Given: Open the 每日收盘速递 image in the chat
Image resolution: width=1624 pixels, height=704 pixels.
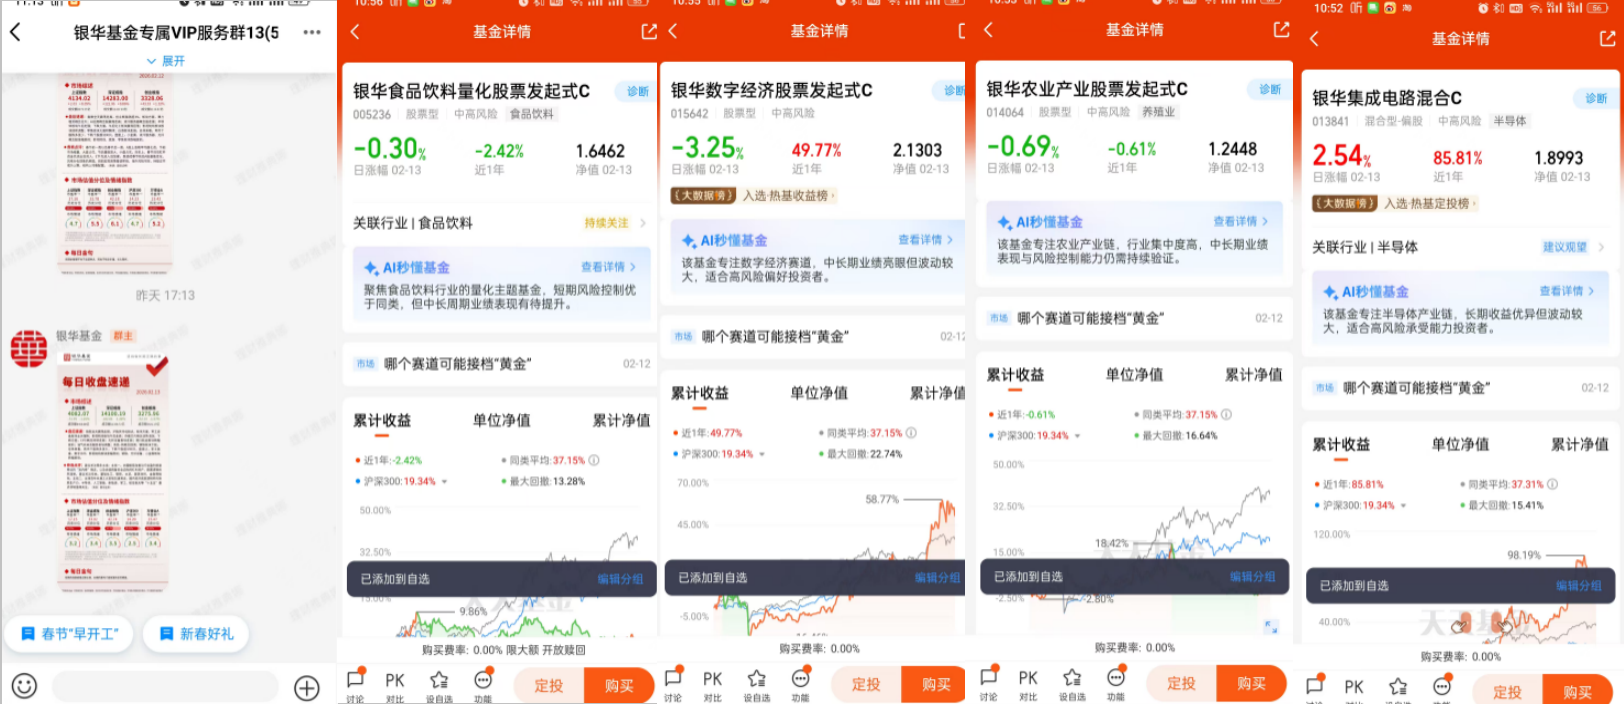Looking at the screenshot, I should [x=113, y=470].
